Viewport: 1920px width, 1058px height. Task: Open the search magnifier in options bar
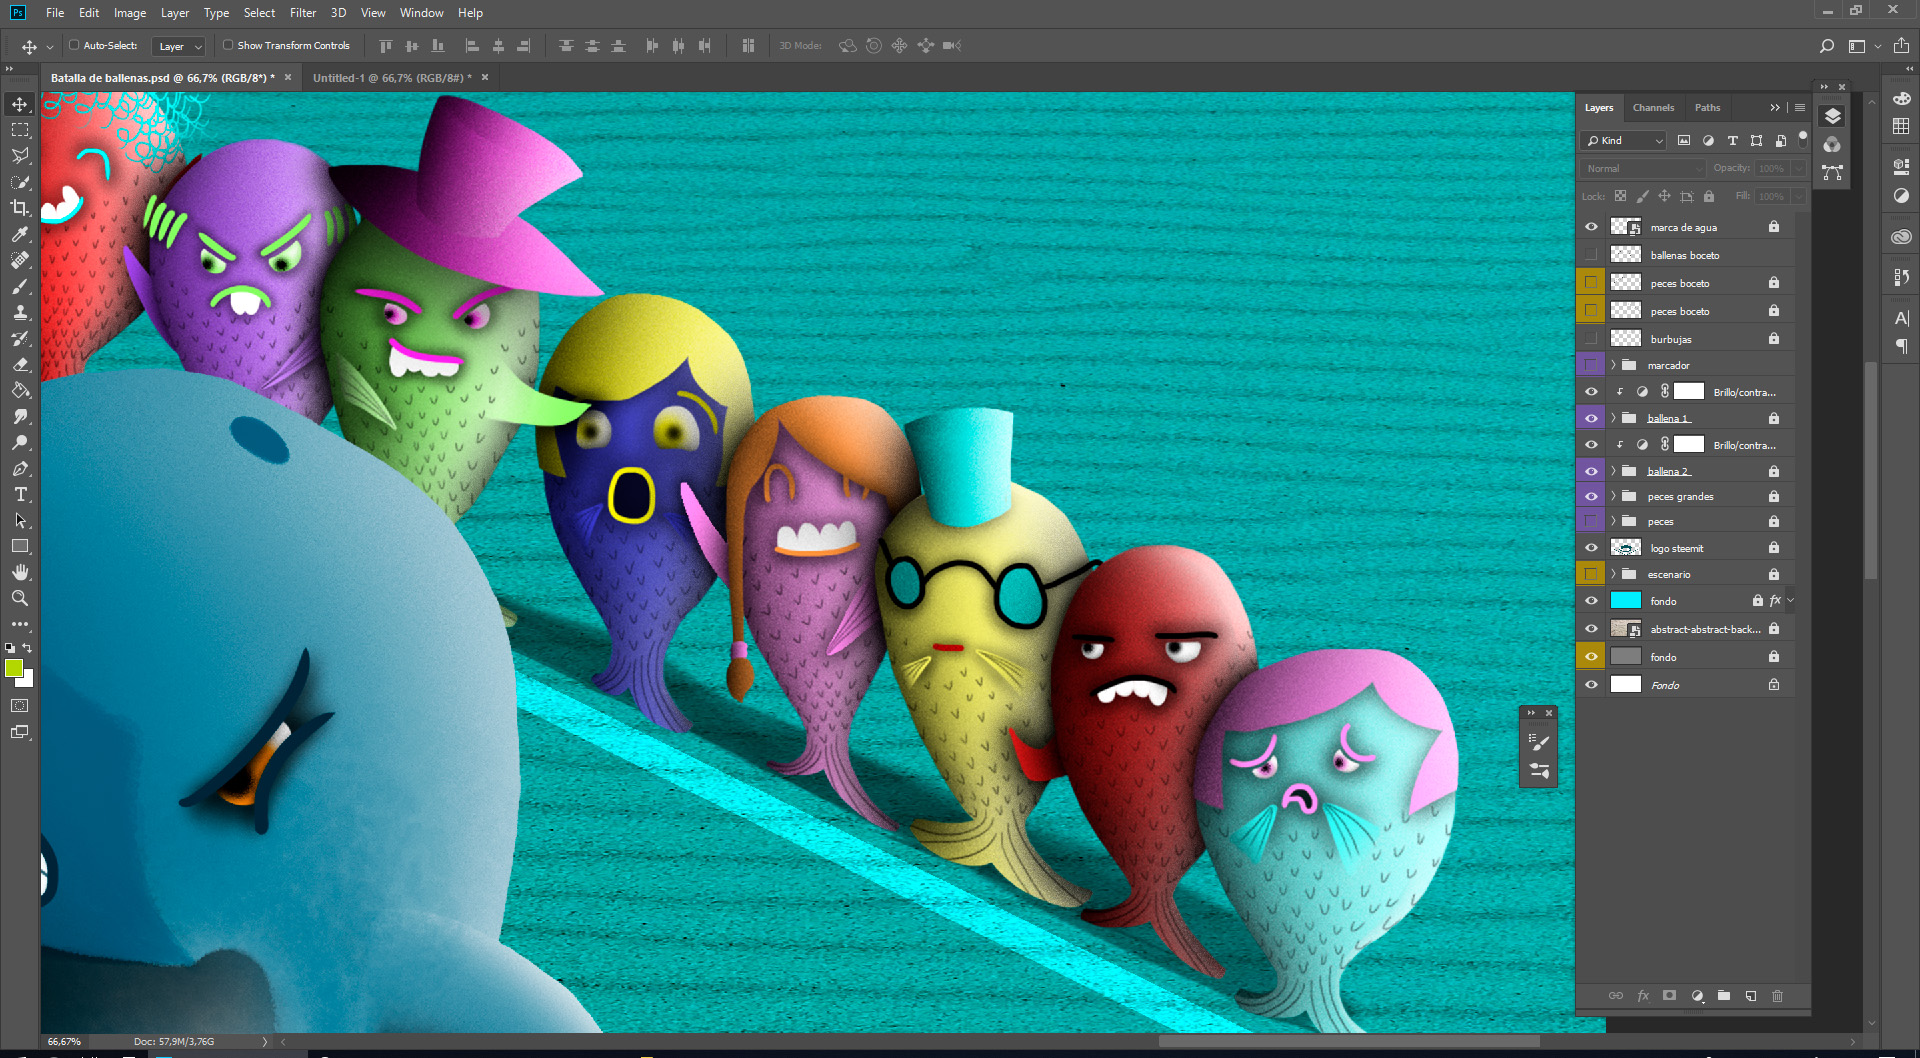[x=1827, y=46]
